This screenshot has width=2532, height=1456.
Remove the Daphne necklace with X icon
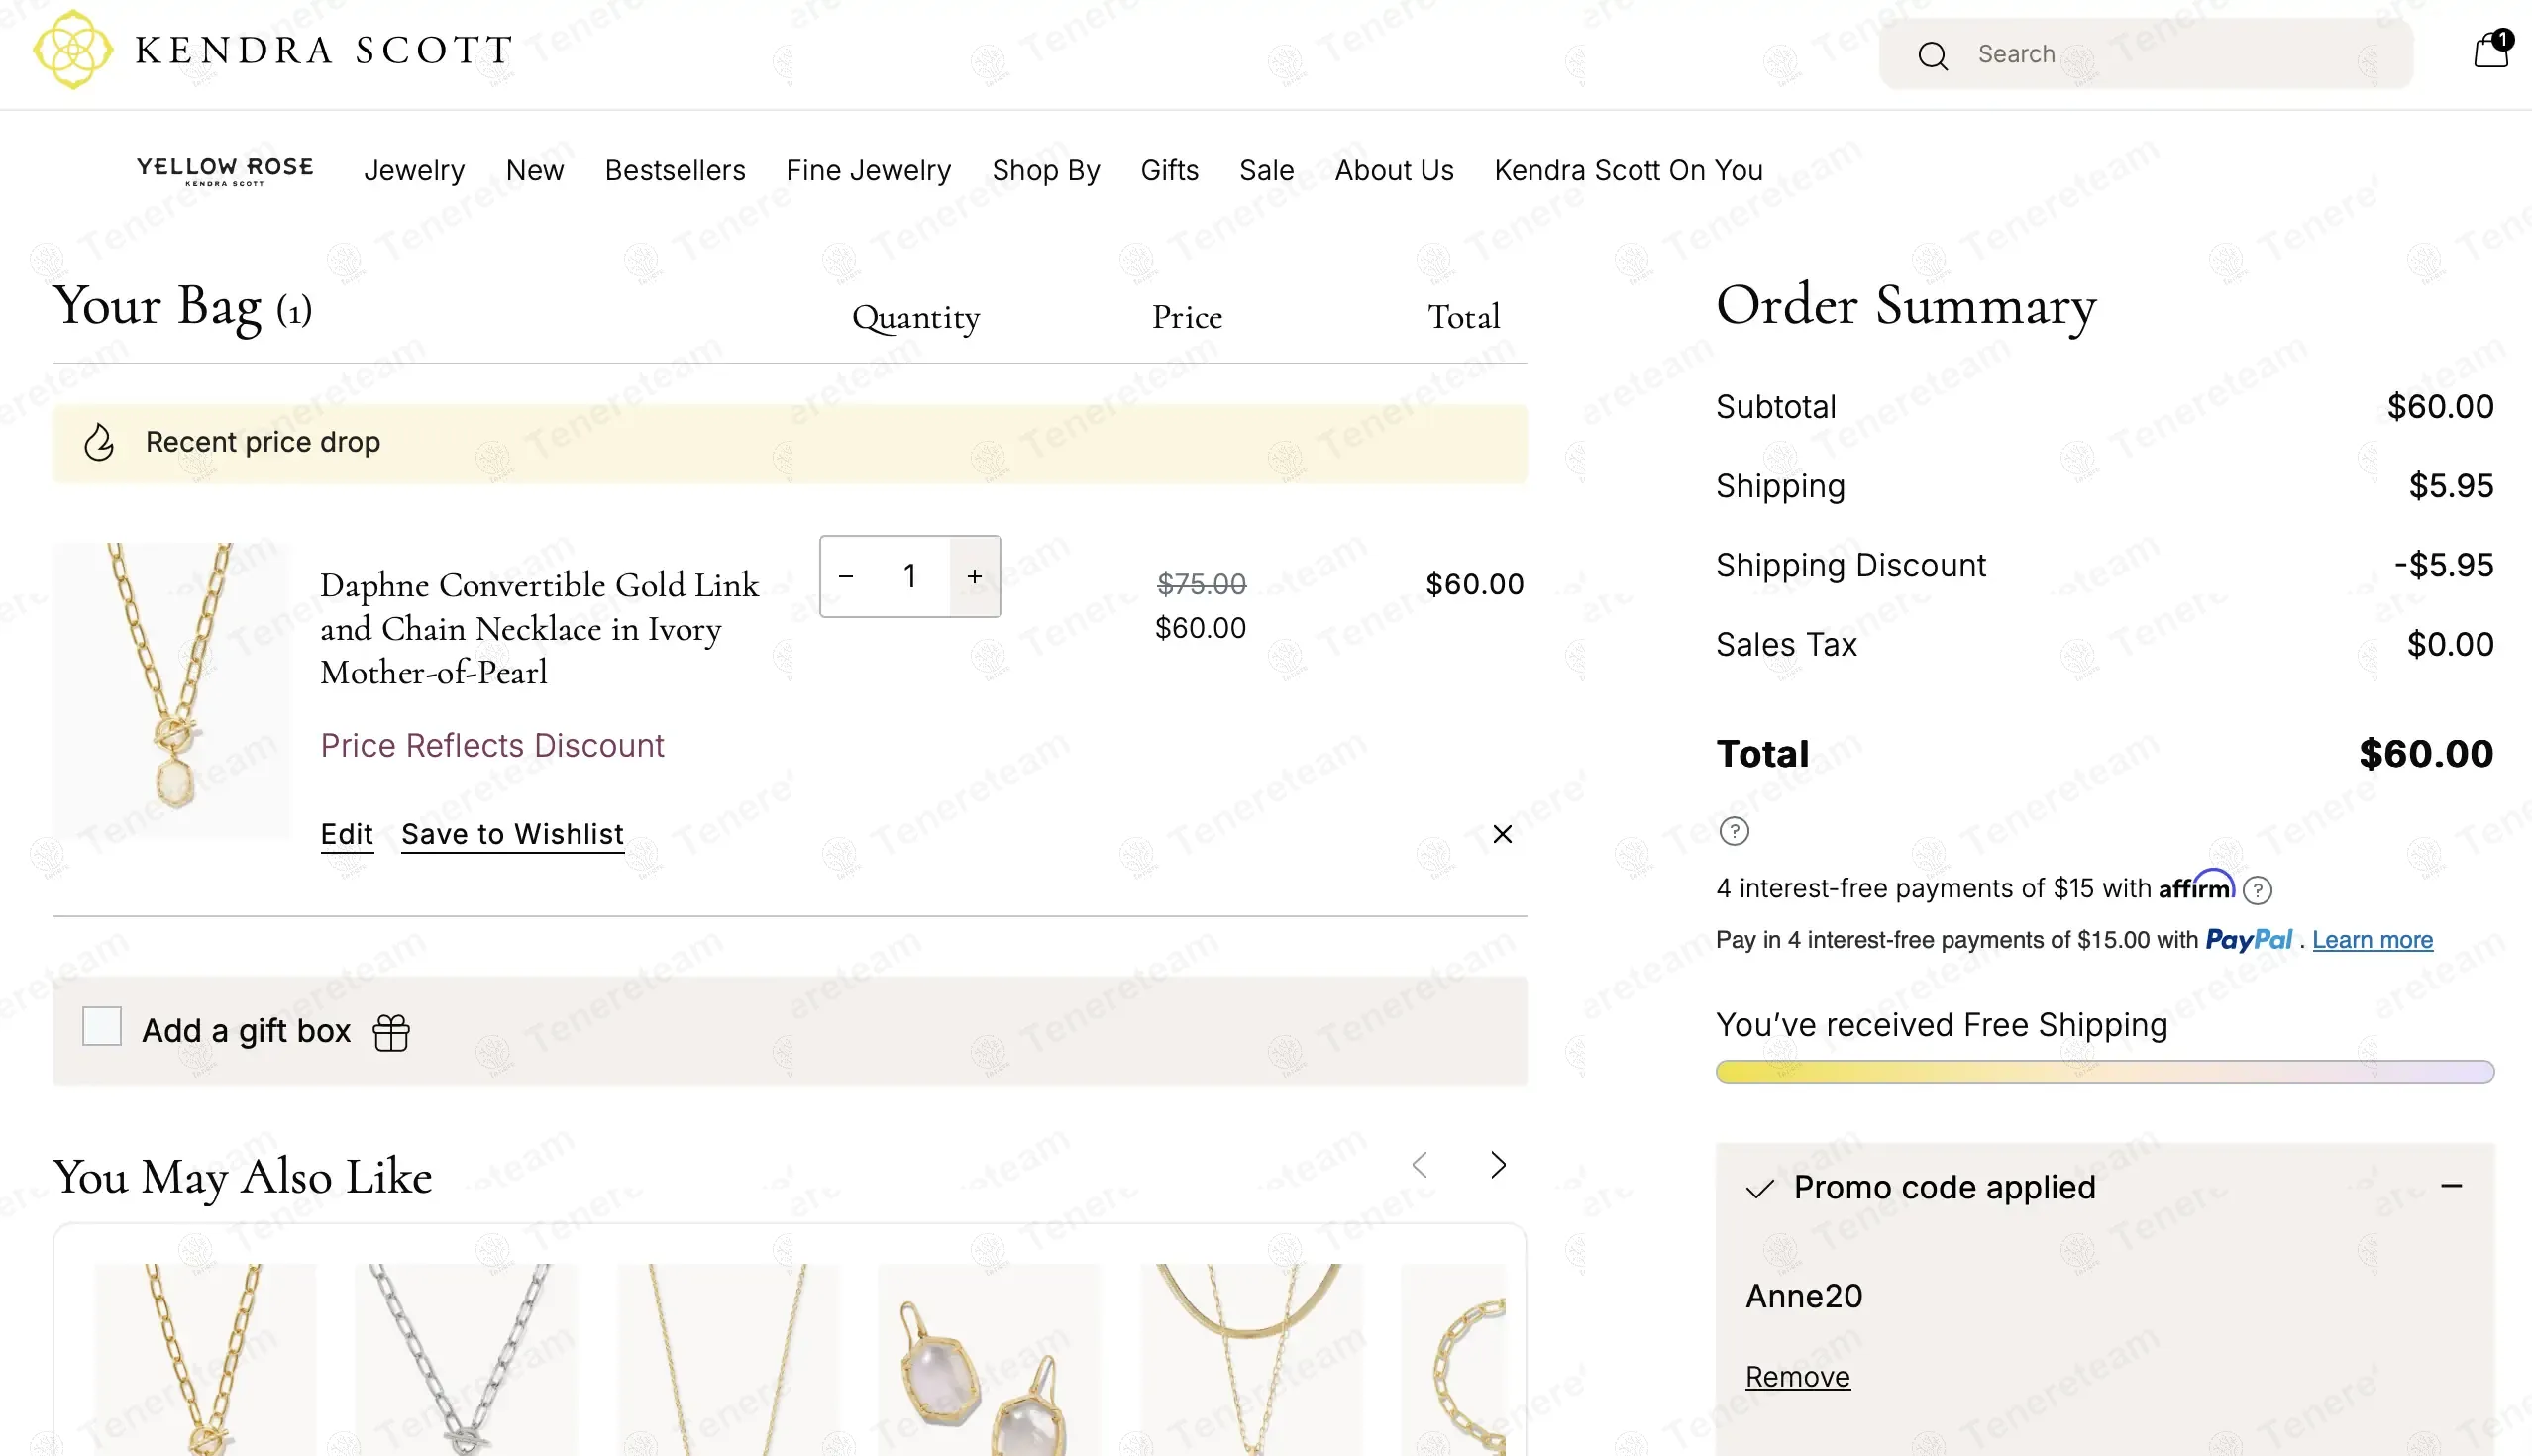click(1502, 834)
